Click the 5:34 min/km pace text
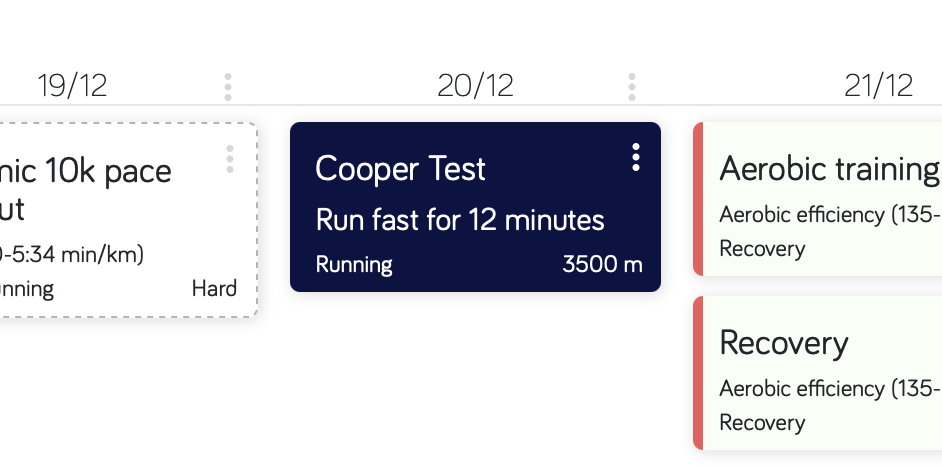Image resolution: width=942 pixels, height=468 pixels. 75,254
